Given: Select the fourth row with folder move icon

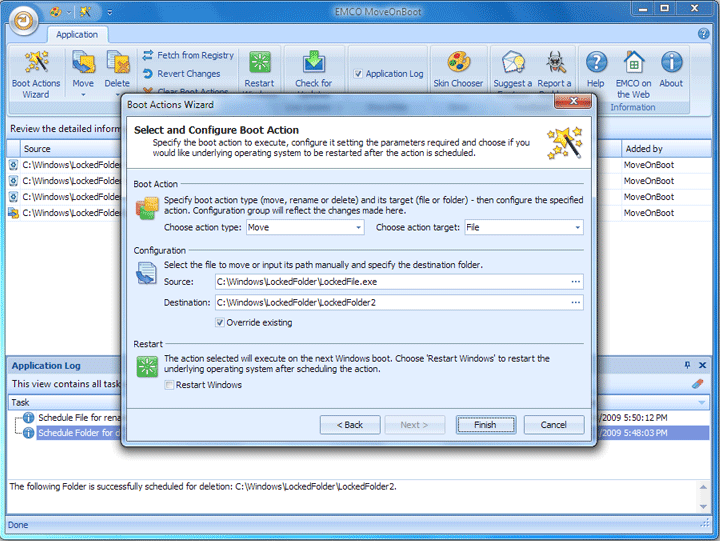Looking at the screenshot, I should tap(13, 213).
